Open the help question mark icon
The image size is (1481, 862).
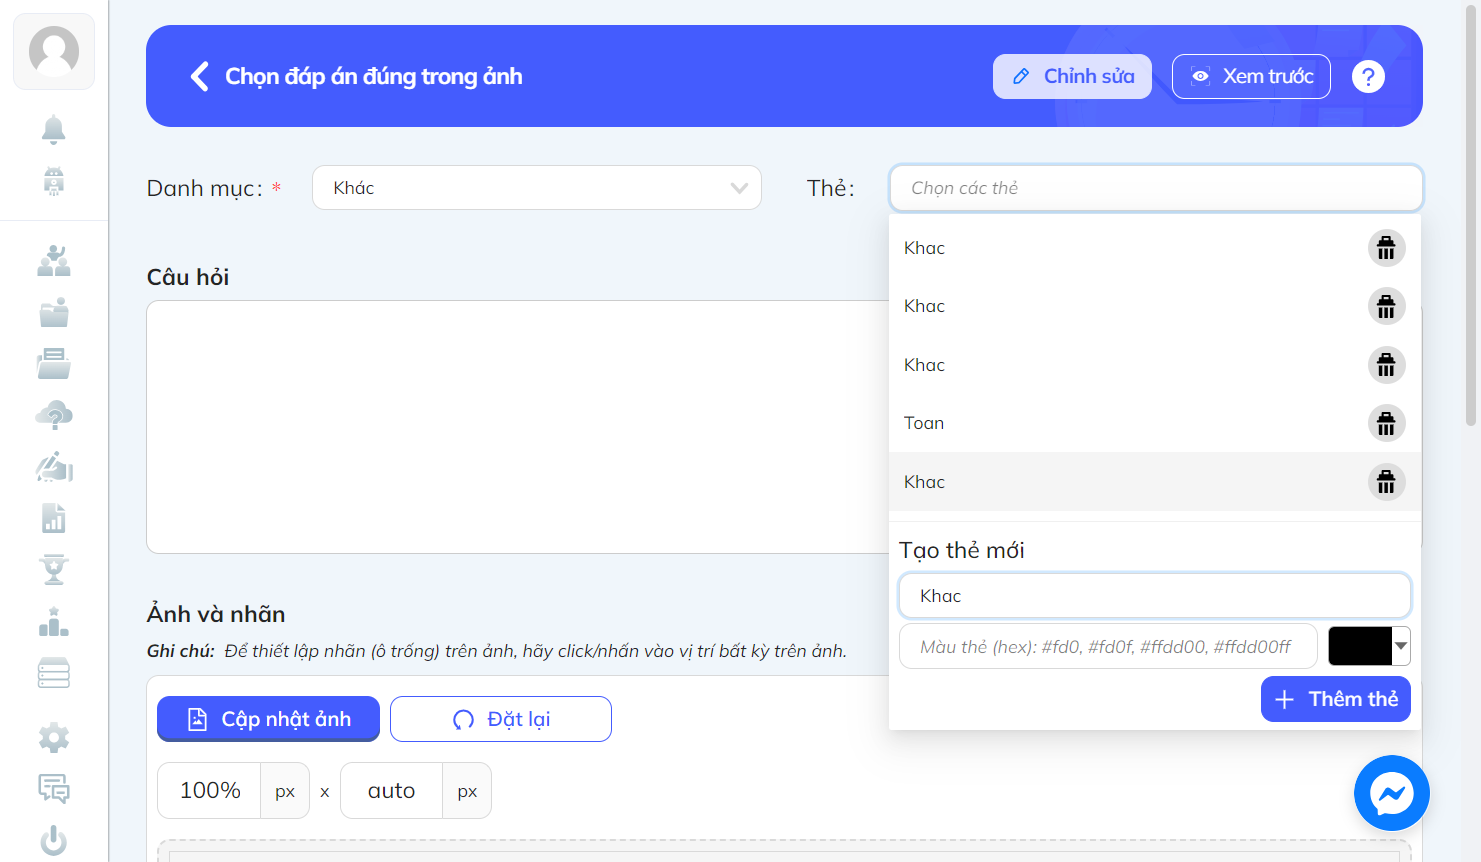tap(1368, 76)
